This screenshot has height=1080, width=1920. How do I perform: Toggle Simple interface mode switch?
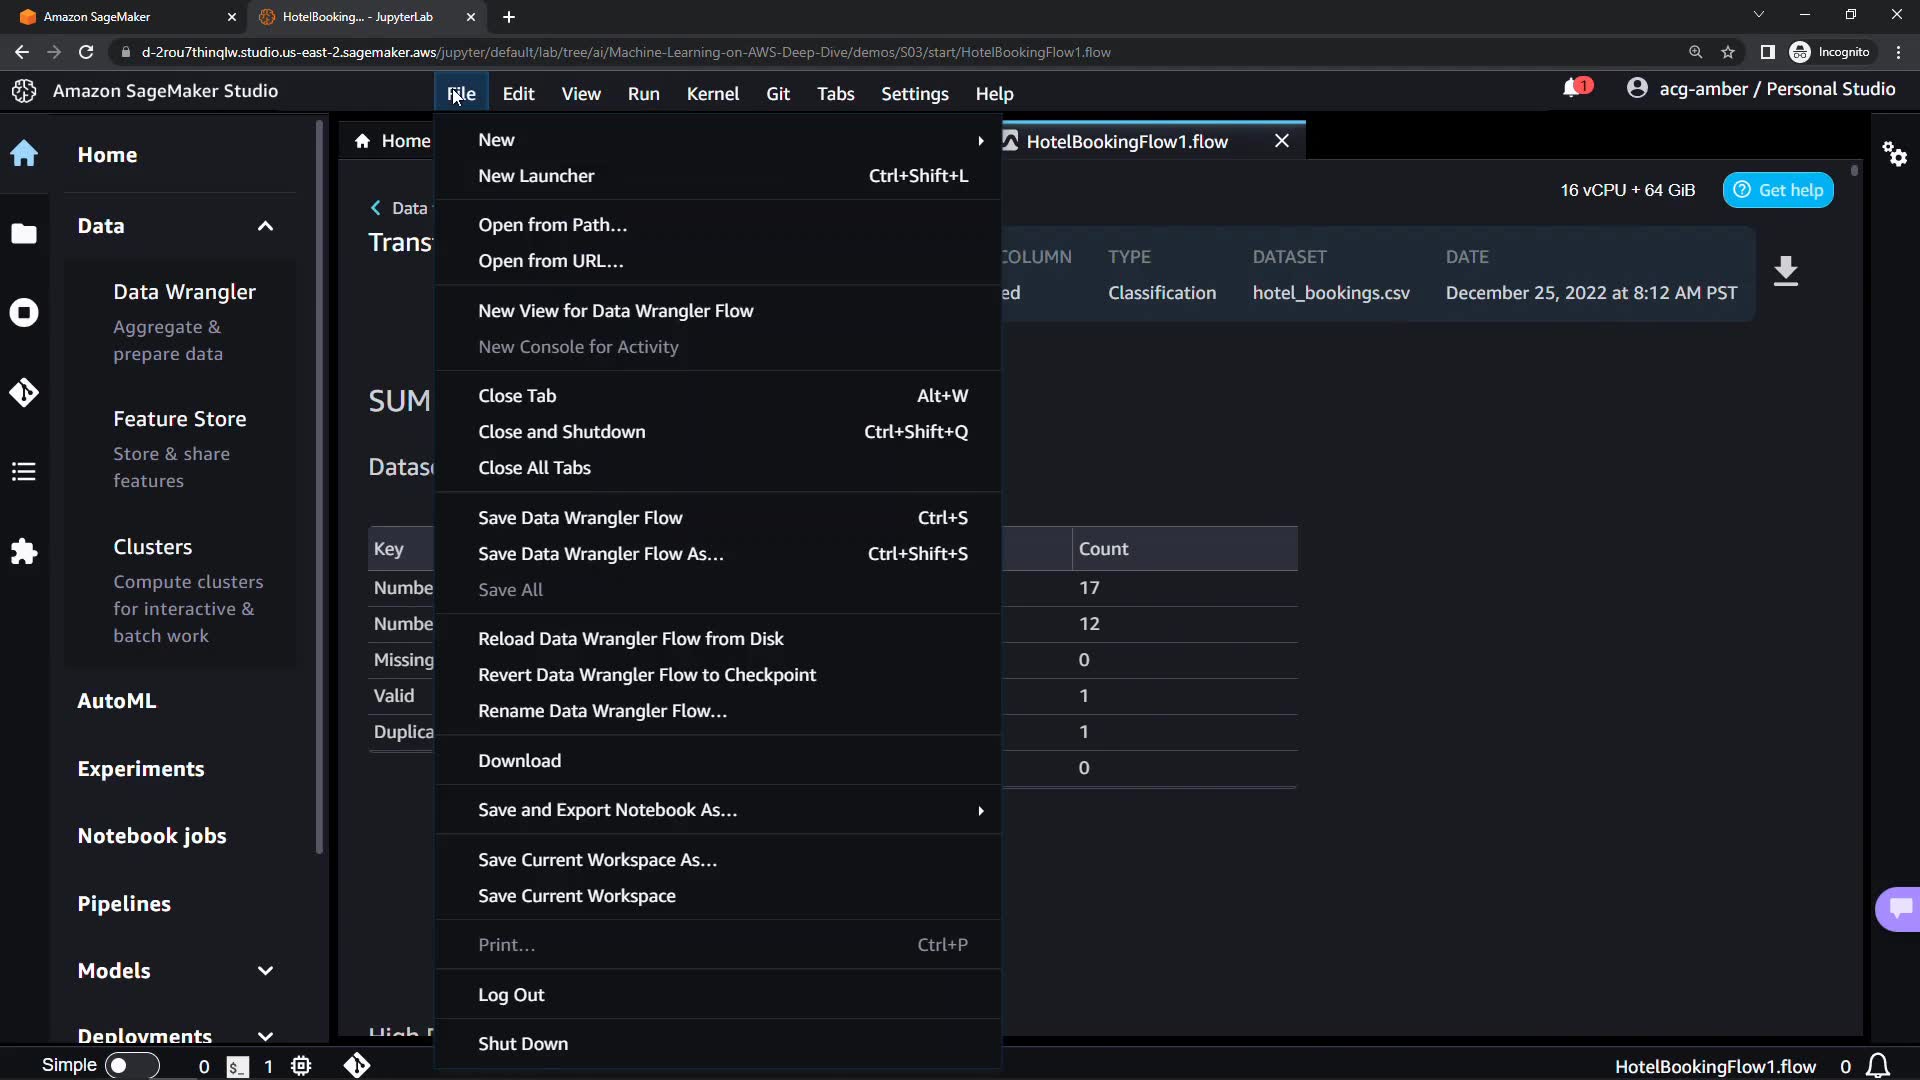(131, 1066)
